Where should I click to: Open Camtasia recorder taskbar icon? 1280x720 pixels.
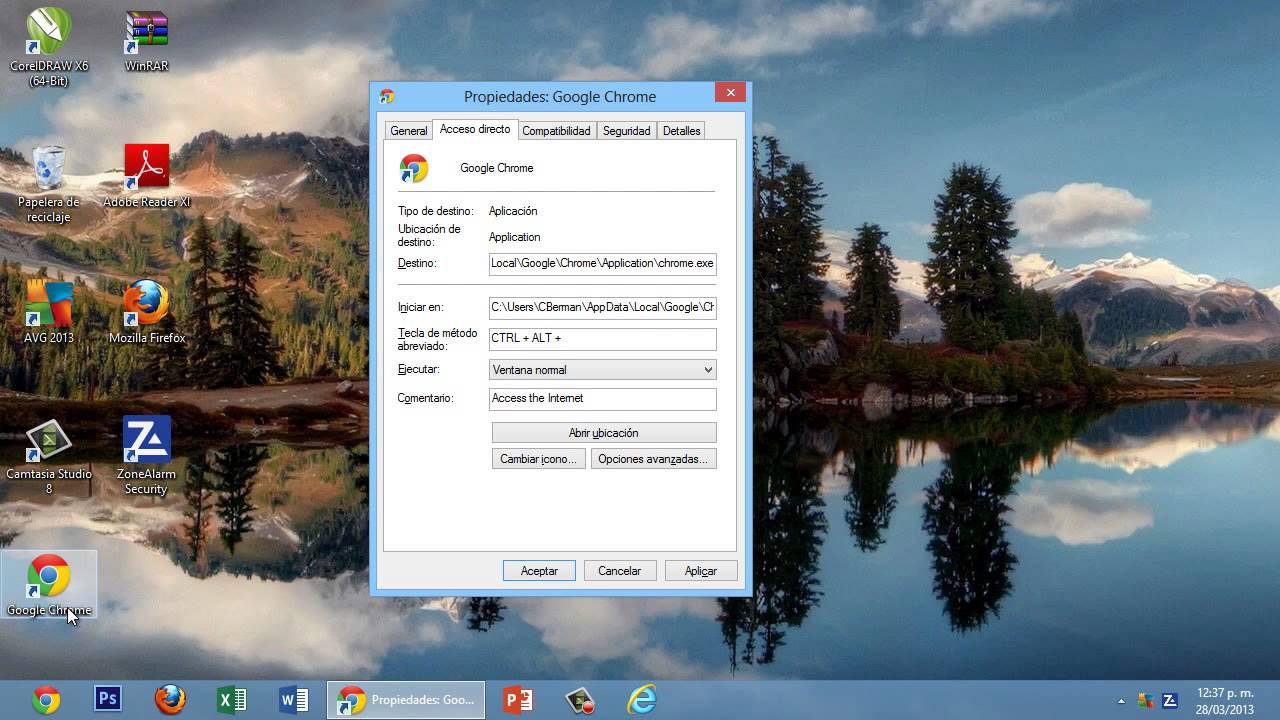point(580,699)
